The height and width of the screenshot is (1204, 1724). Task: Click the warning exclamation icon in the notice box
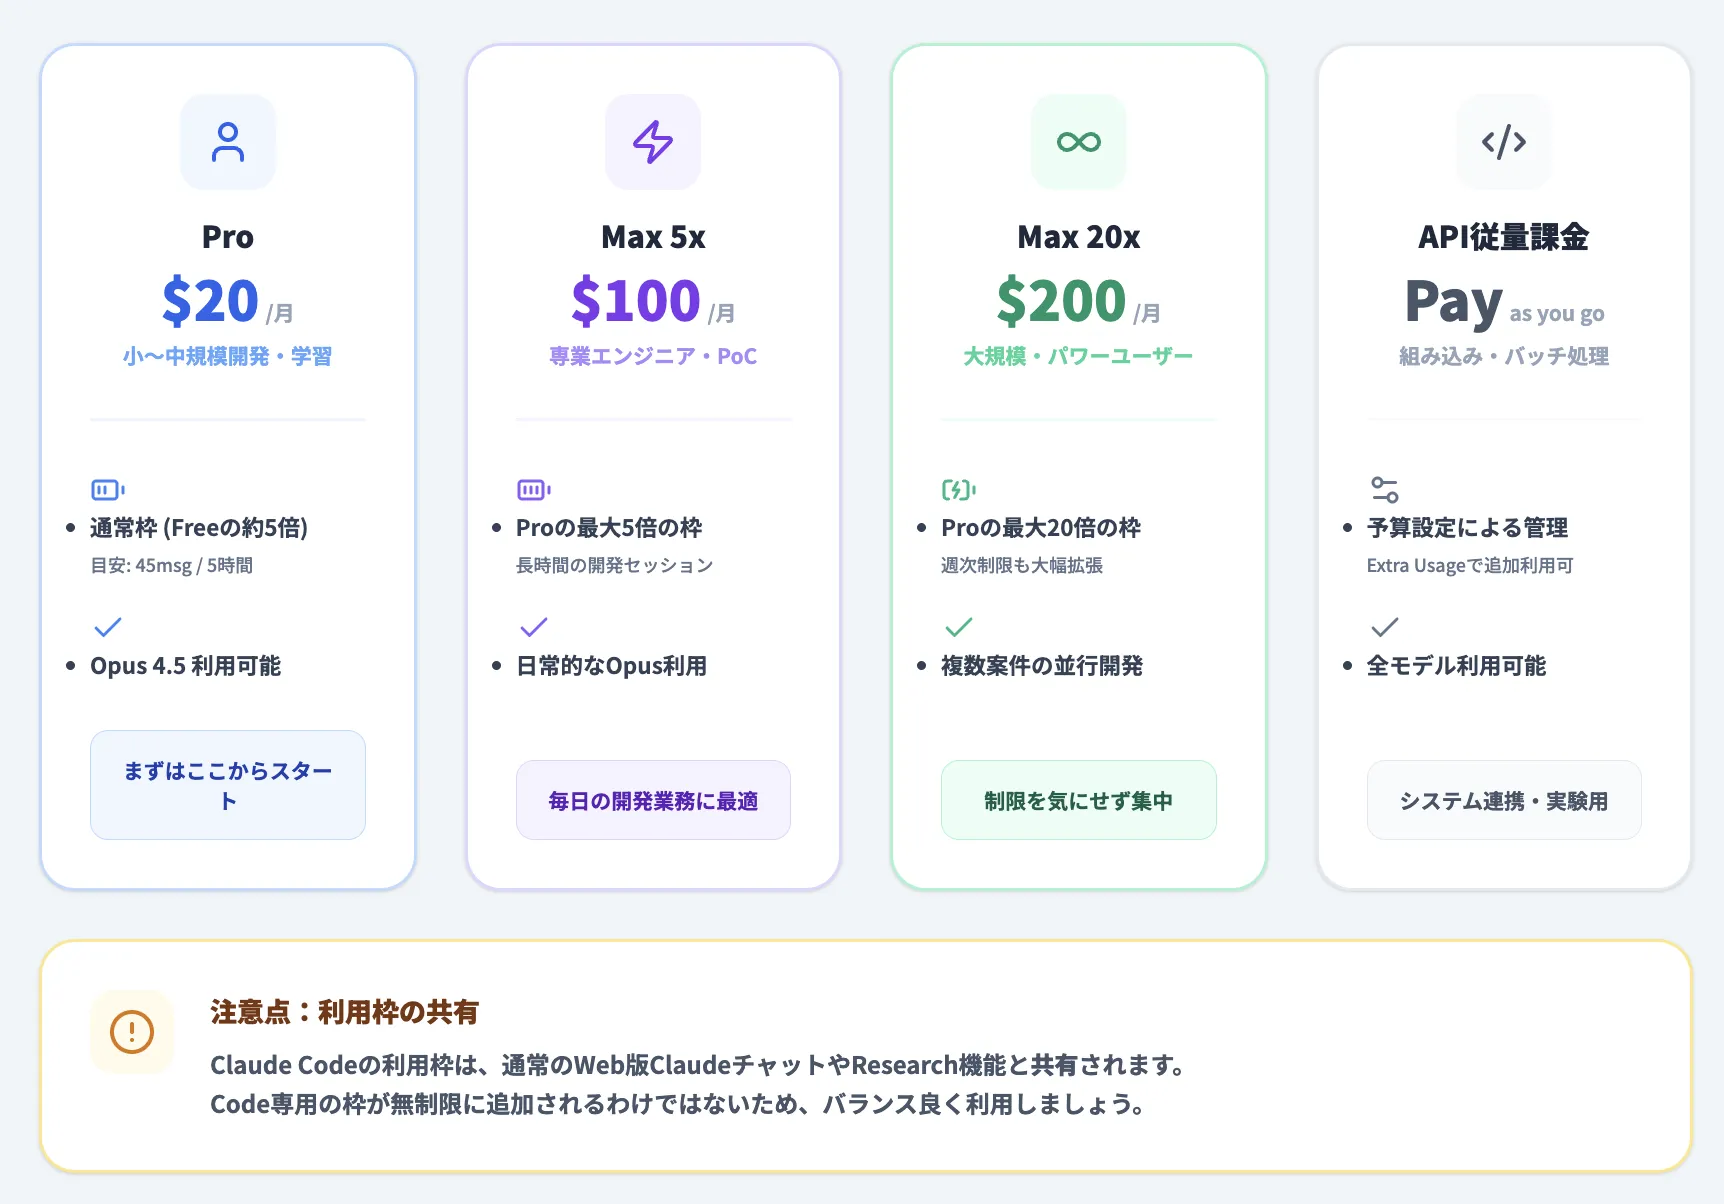[132, 1031]
